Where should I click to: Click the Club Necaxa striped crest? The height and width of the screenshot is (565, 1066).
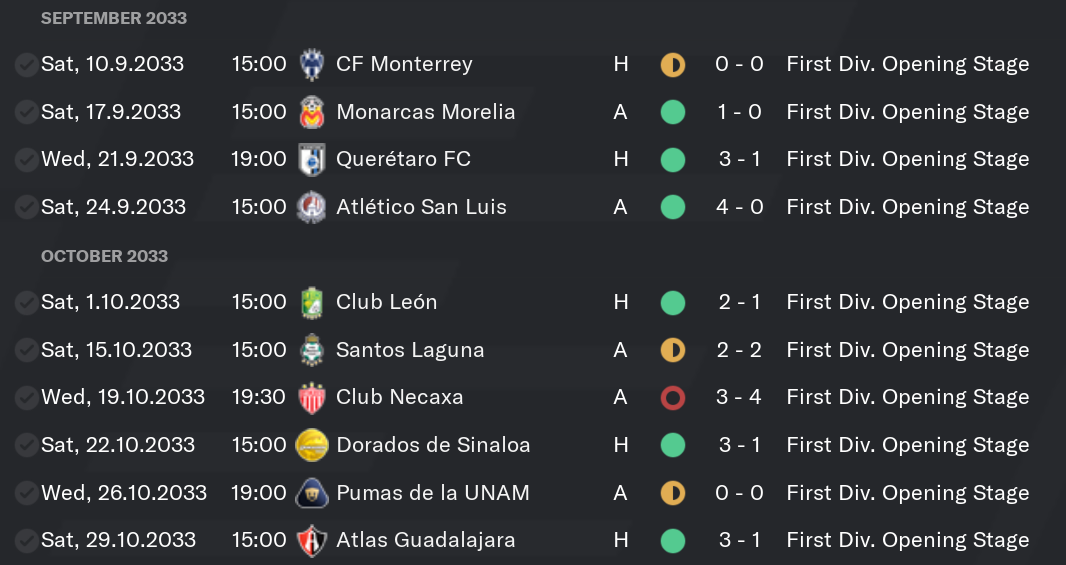tap(312, 398)
